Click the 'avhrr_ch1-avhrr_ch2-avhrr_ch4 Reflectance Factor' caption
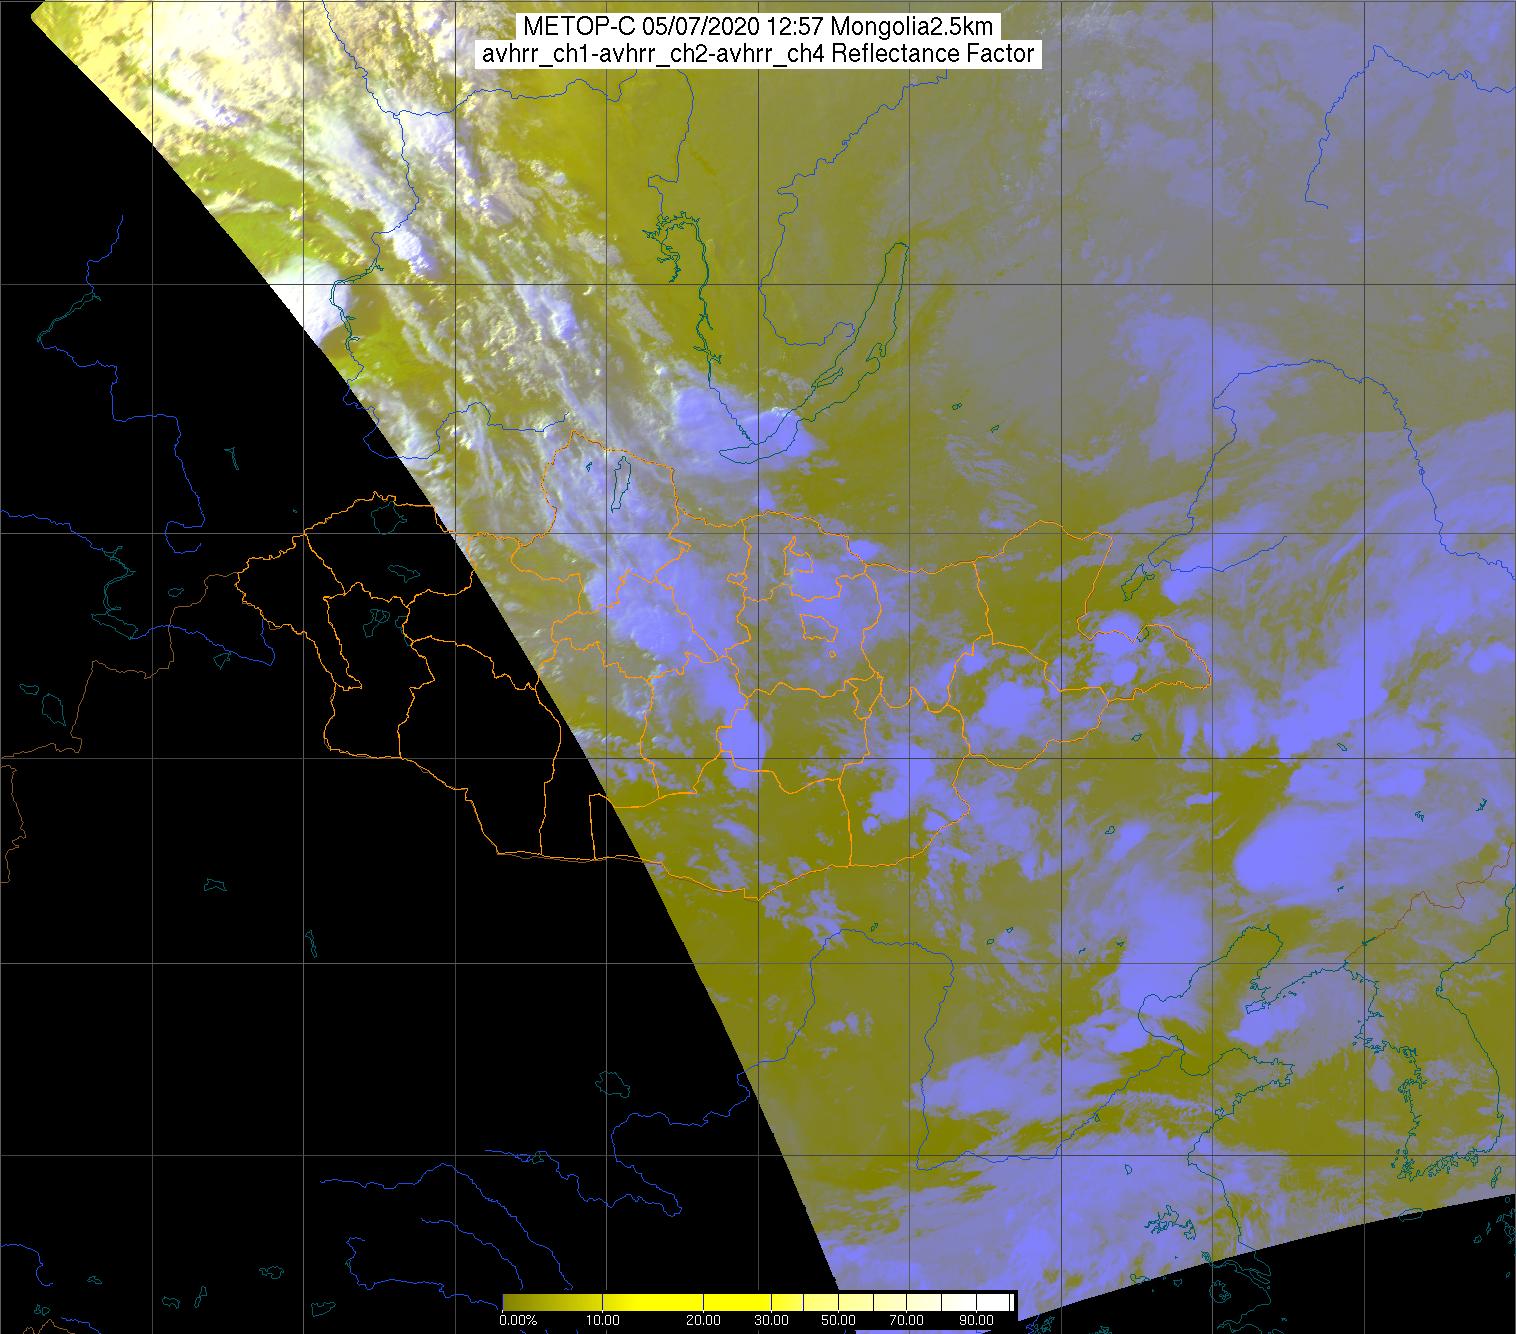Image resolution: width=1516 pixels, height=1334 pixels. click(x=758, y=54)
